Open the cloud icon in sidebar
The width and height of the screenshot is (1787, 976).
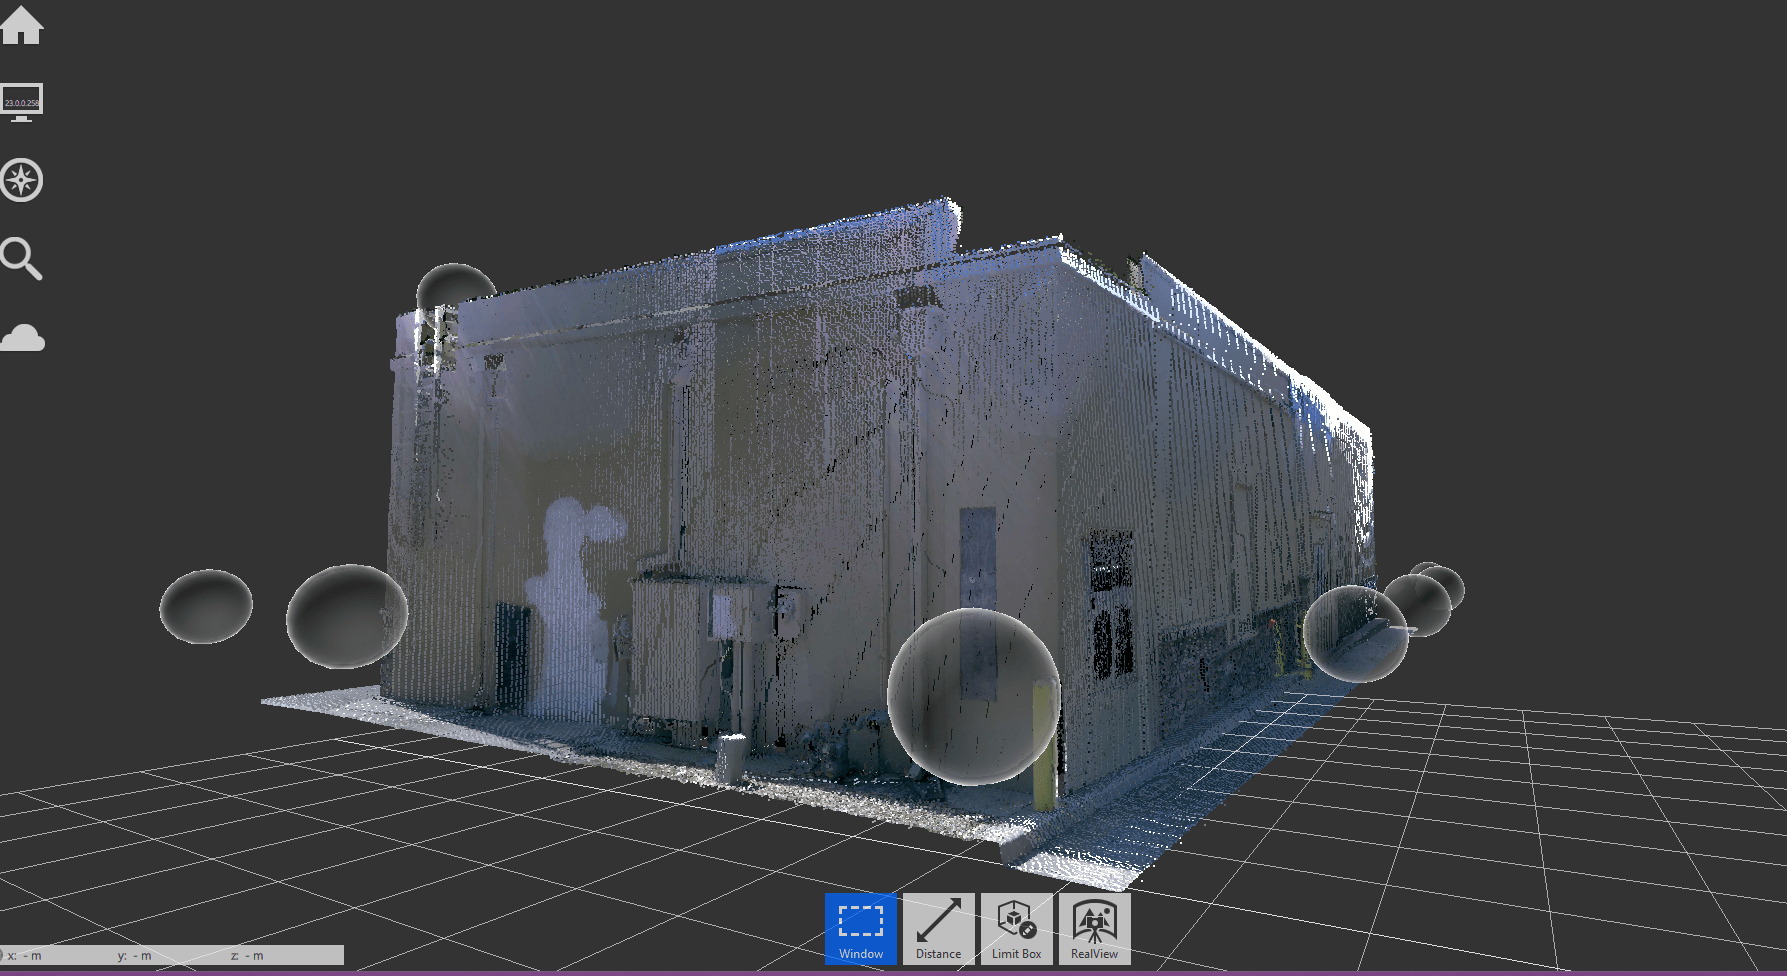22,338
